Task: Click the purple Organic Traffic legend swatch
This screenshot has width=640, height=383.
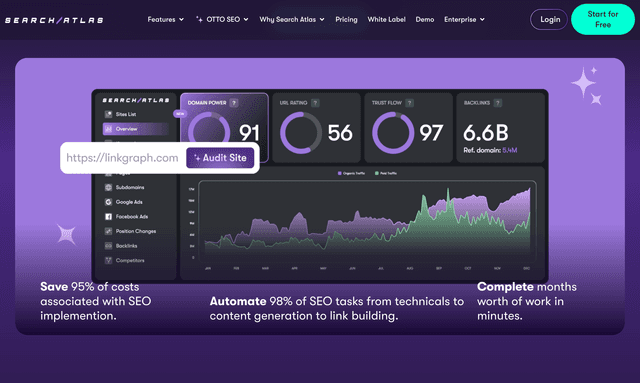Action: 340,173
